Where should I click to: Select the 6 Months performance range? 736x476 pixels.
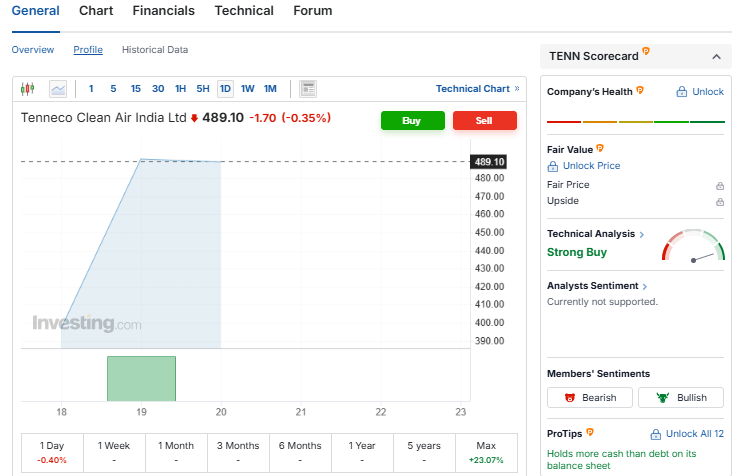[300, 453]
